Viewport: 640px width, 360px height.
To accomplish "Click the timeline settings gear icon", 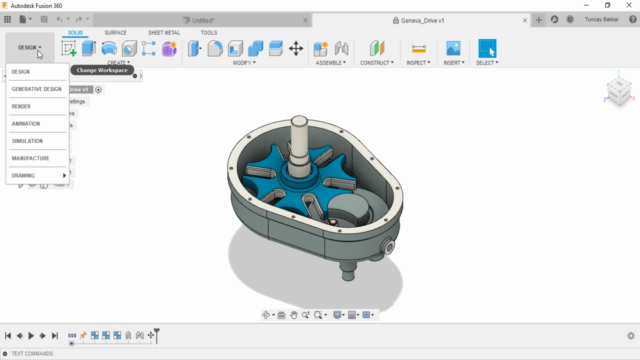I will click(631, 336).
